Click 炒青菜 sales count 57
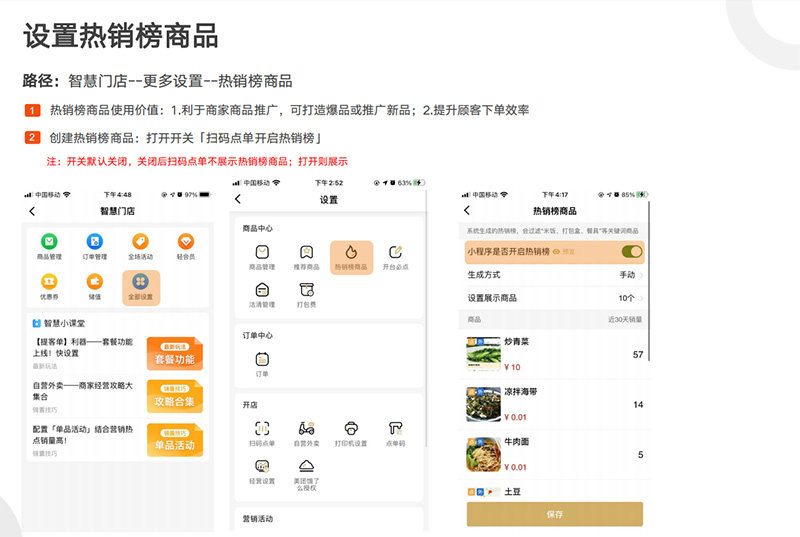The height and width of the screenshot is (537, 800). (x=638, y=354)
